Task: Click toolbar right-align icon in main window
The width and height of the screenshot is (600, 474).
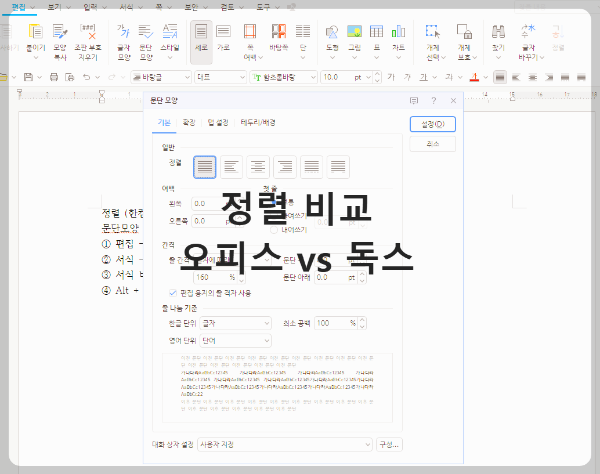Action: coord(549,77)
